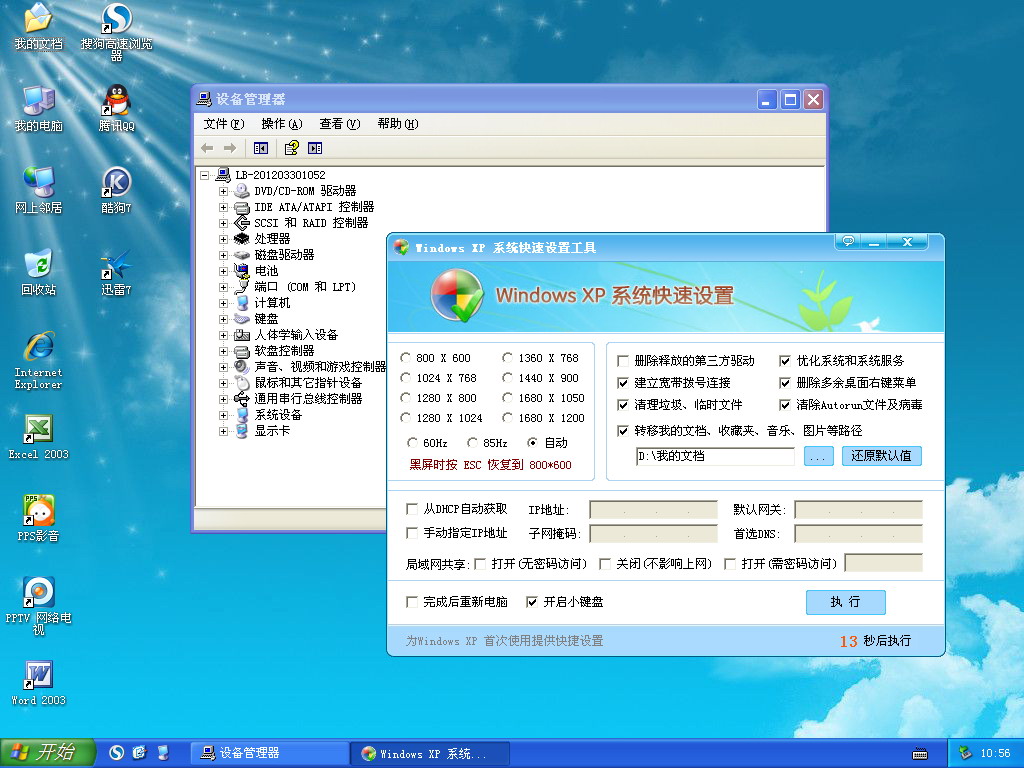Launch the PPTV 网络电视 shortcut
Viewport: 1024px width, 768px height.
[39, 606]
